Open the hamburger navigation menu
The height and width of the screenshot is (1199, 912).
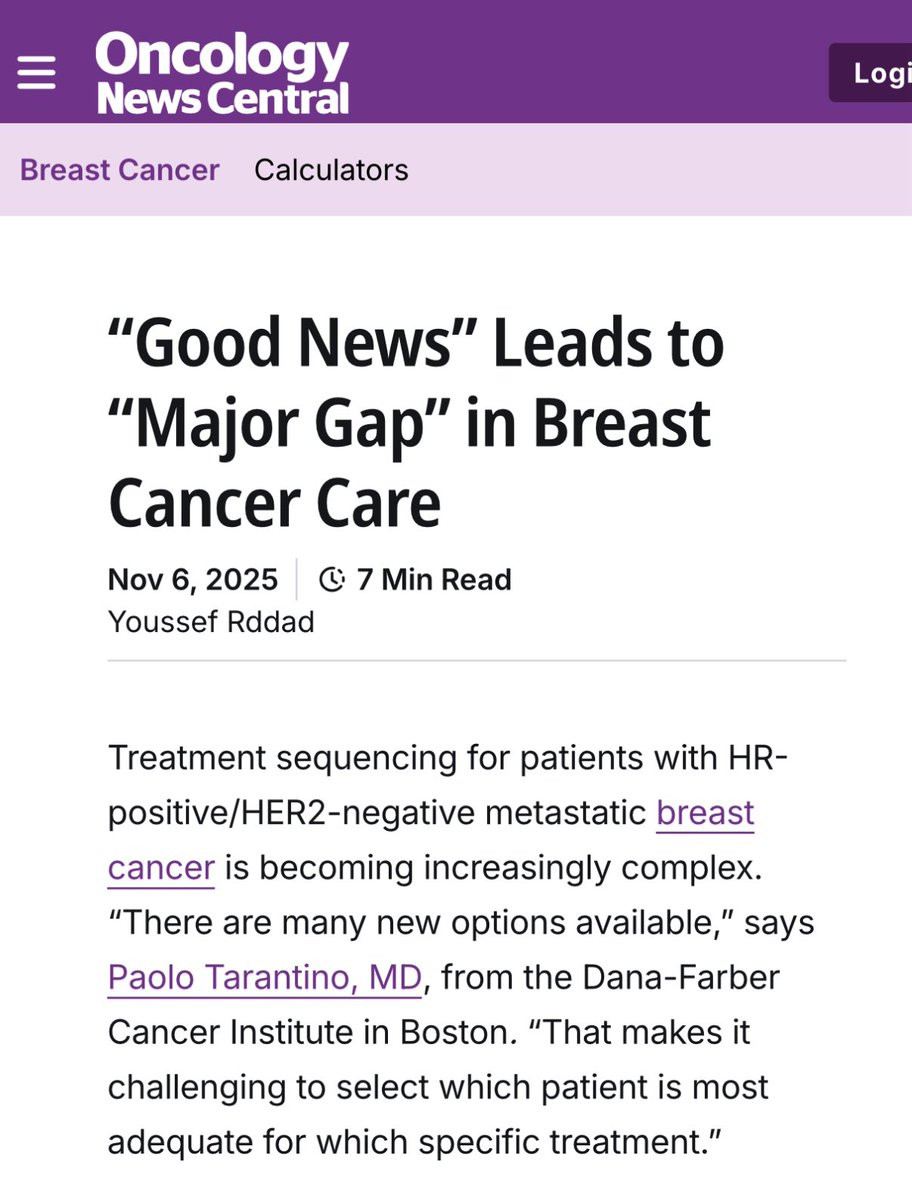pyautogui.click(x=36, y=73)
